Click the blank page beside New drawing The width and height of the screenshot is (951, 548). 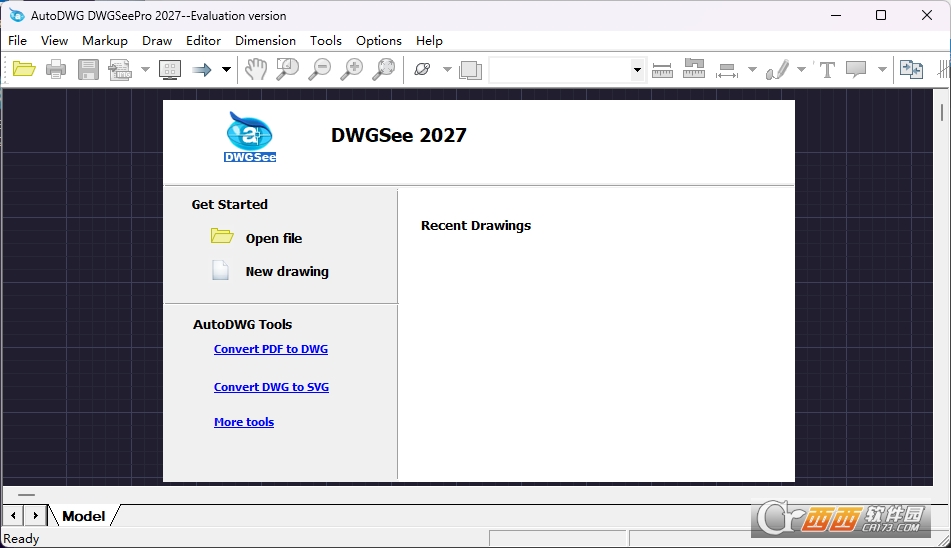[x=220, y=270]
